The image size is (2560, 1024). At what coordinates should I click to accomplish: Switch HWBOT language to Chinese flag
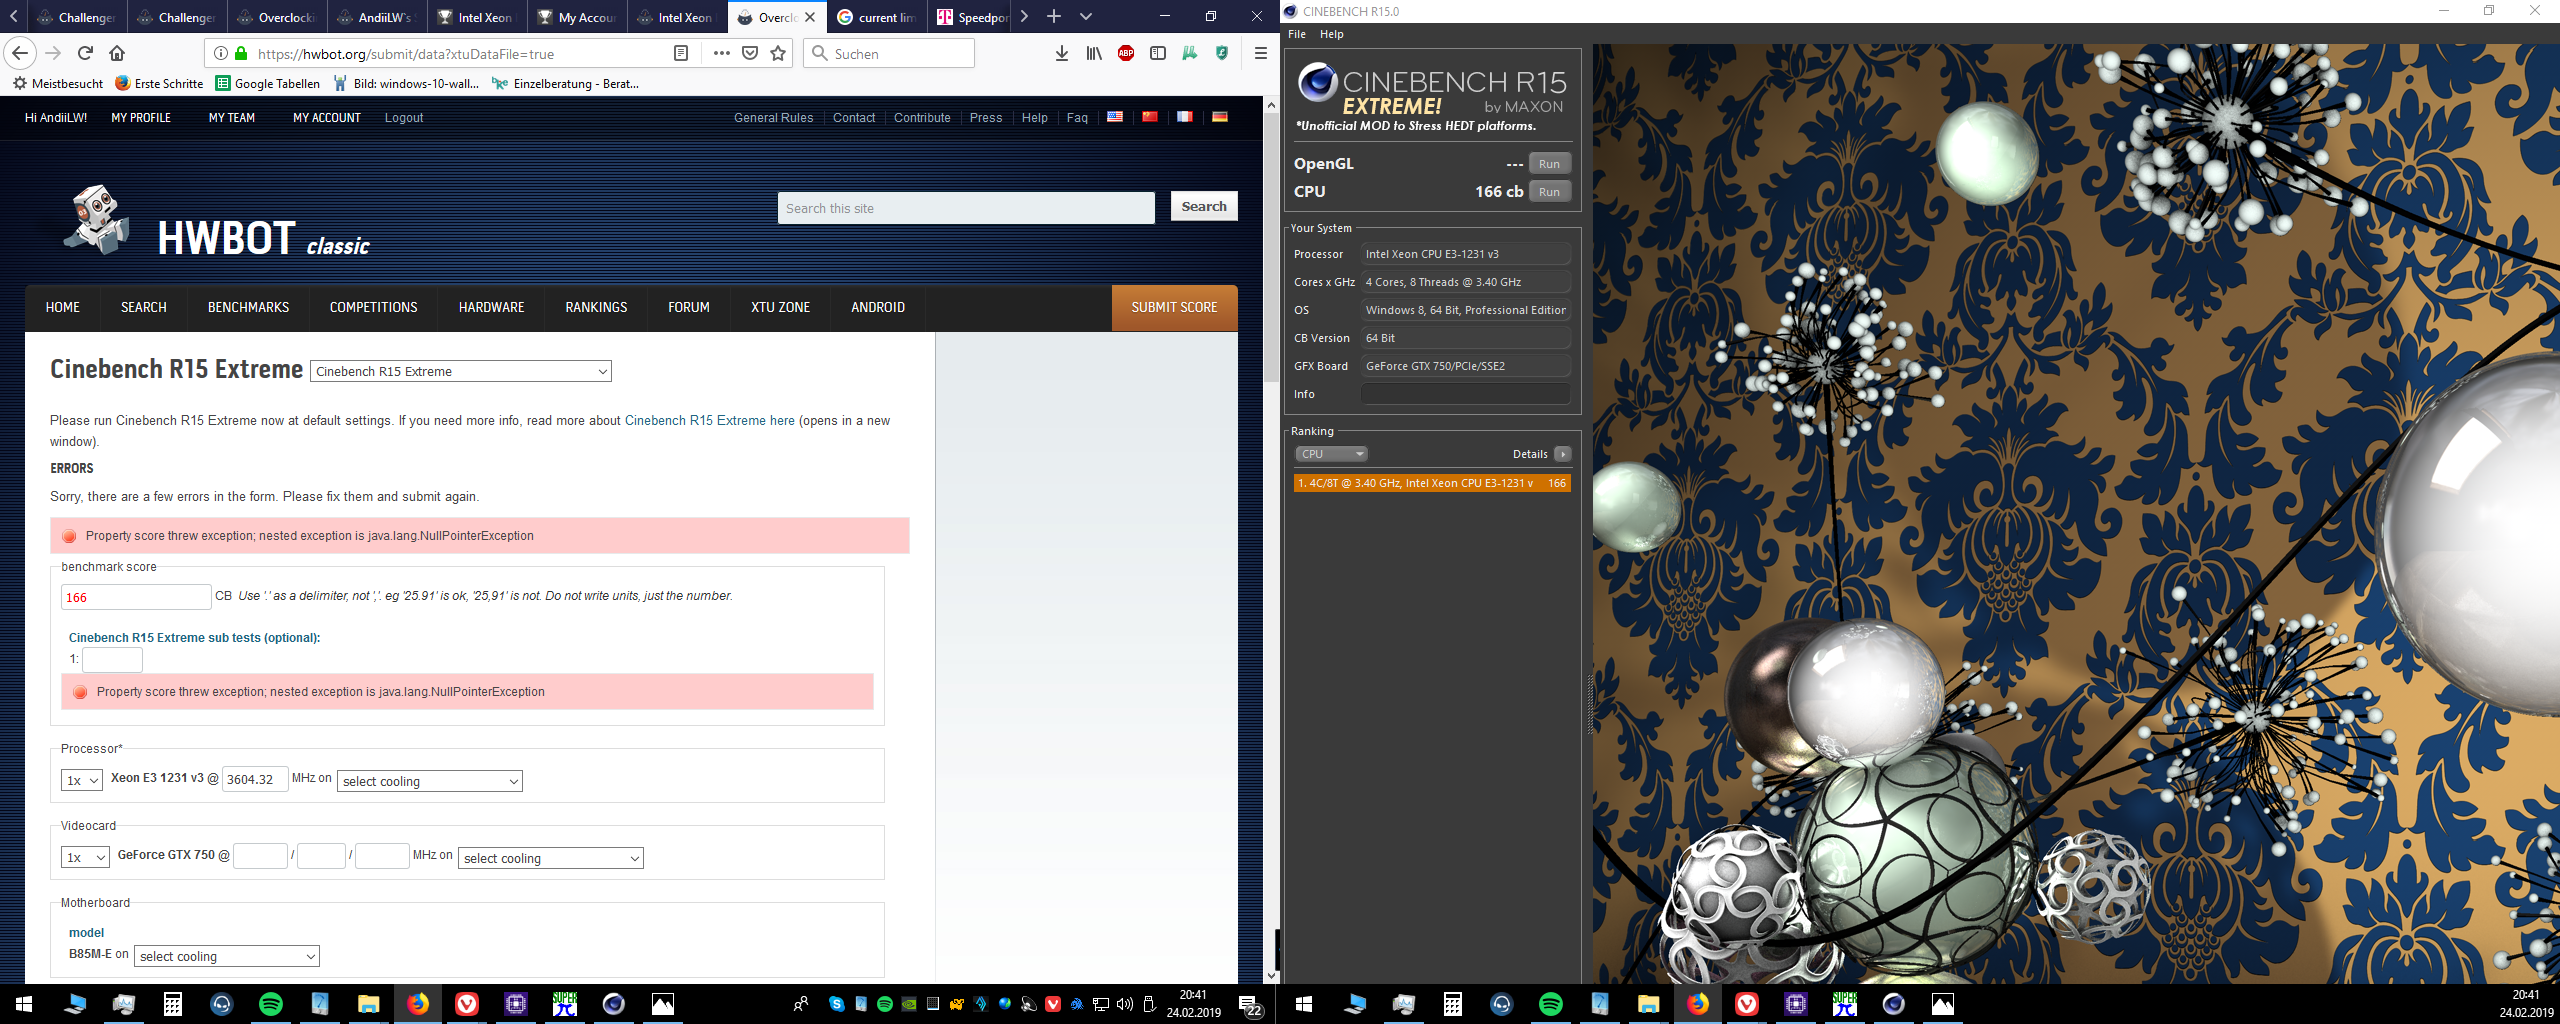[x=1150, y=117]
